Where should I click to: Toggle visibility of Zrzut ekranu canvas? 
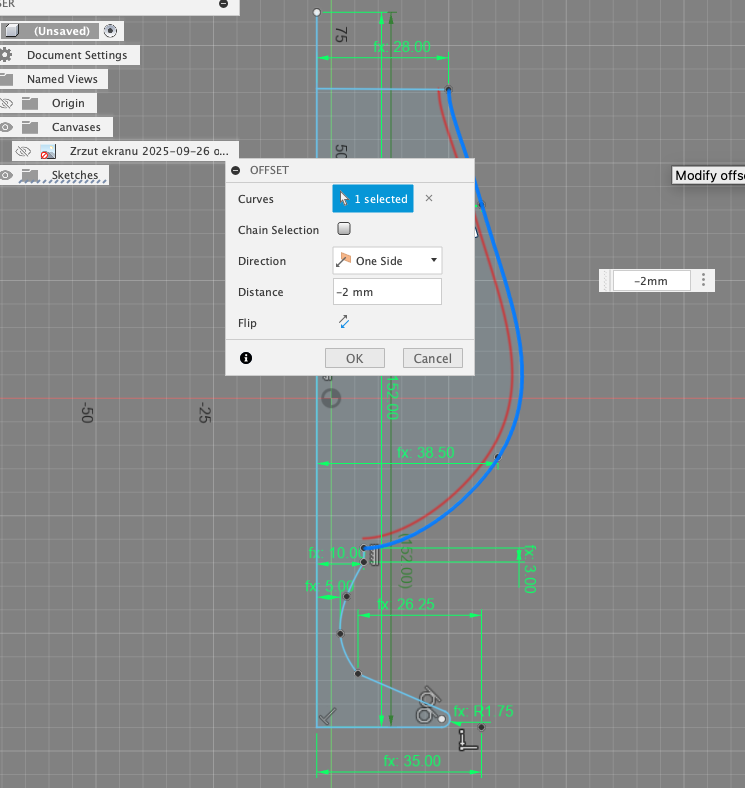(22, 151)
